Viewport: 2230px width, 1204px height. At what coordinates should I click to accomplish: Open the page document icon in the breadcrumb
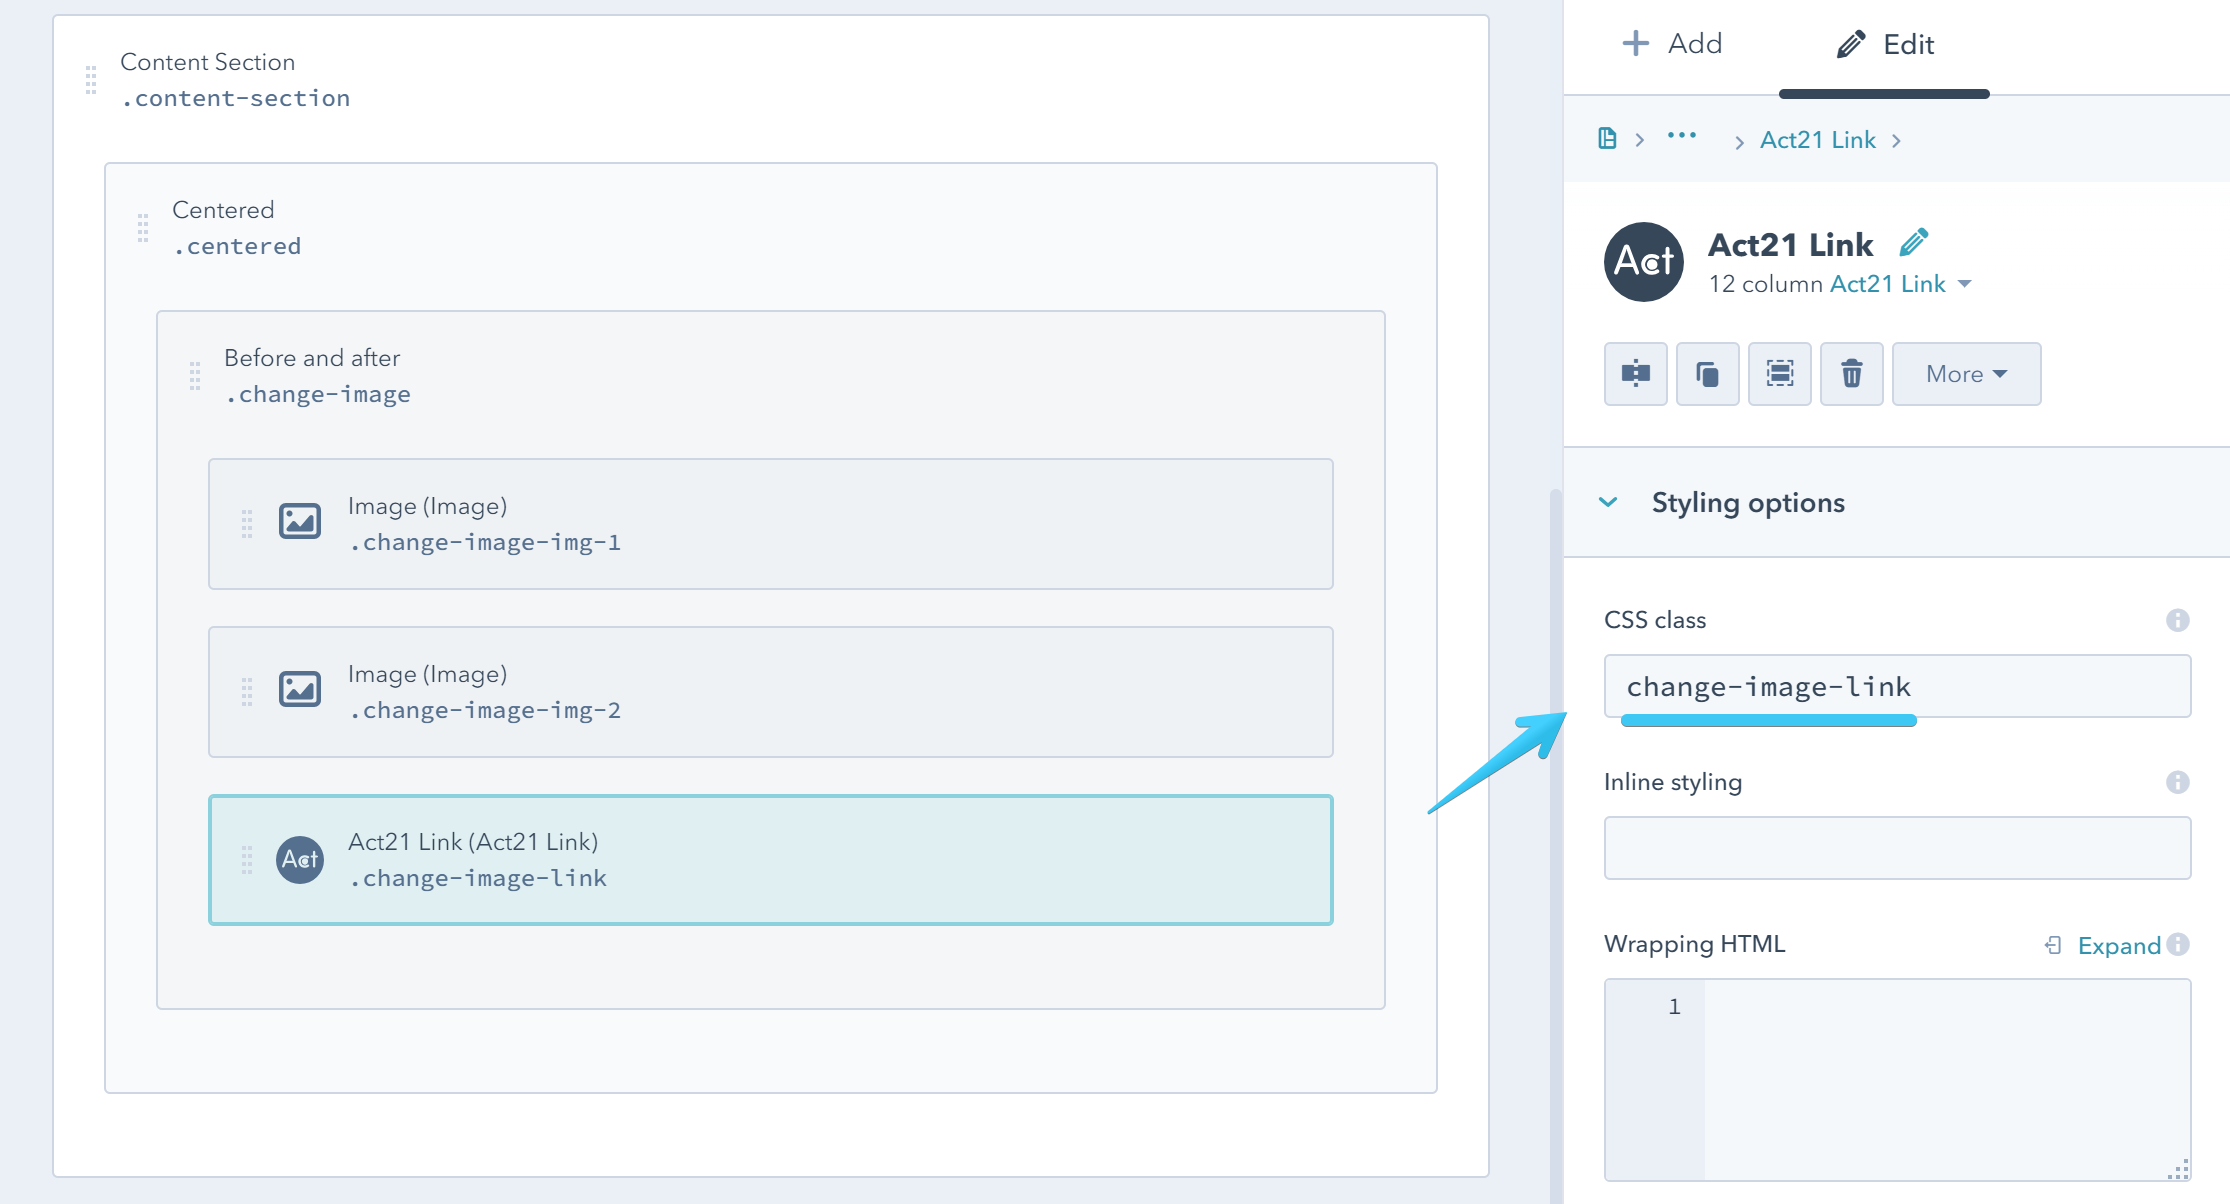1608,139
